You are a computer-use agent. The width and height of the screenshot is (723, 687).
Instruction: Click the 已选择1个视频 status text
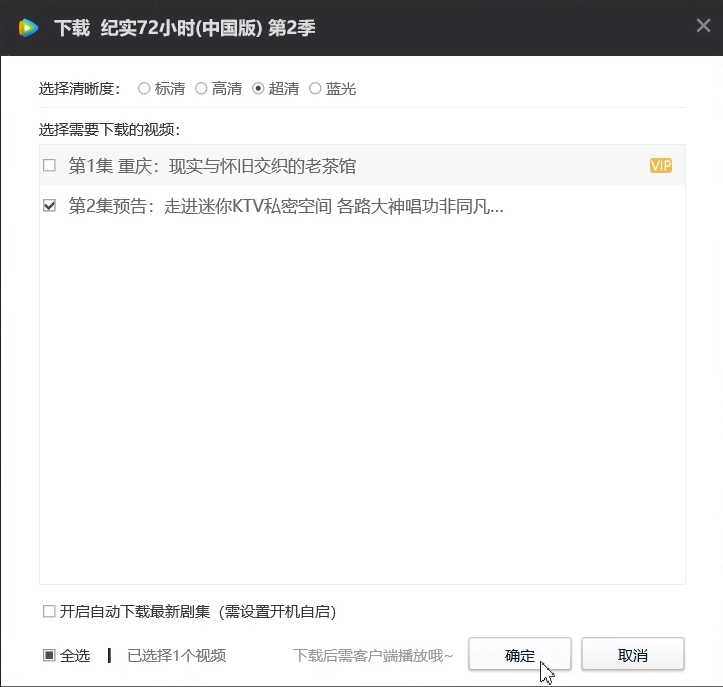(x=176, y=656)
